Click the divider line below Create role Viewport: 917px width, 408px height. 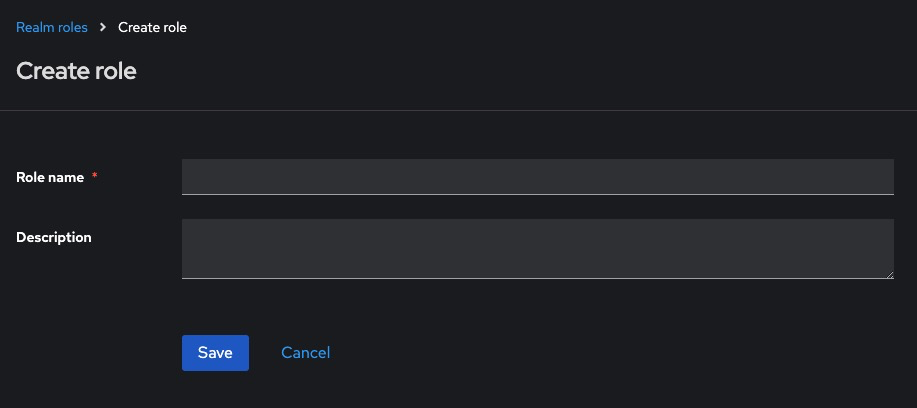click(x=458, y=110)
